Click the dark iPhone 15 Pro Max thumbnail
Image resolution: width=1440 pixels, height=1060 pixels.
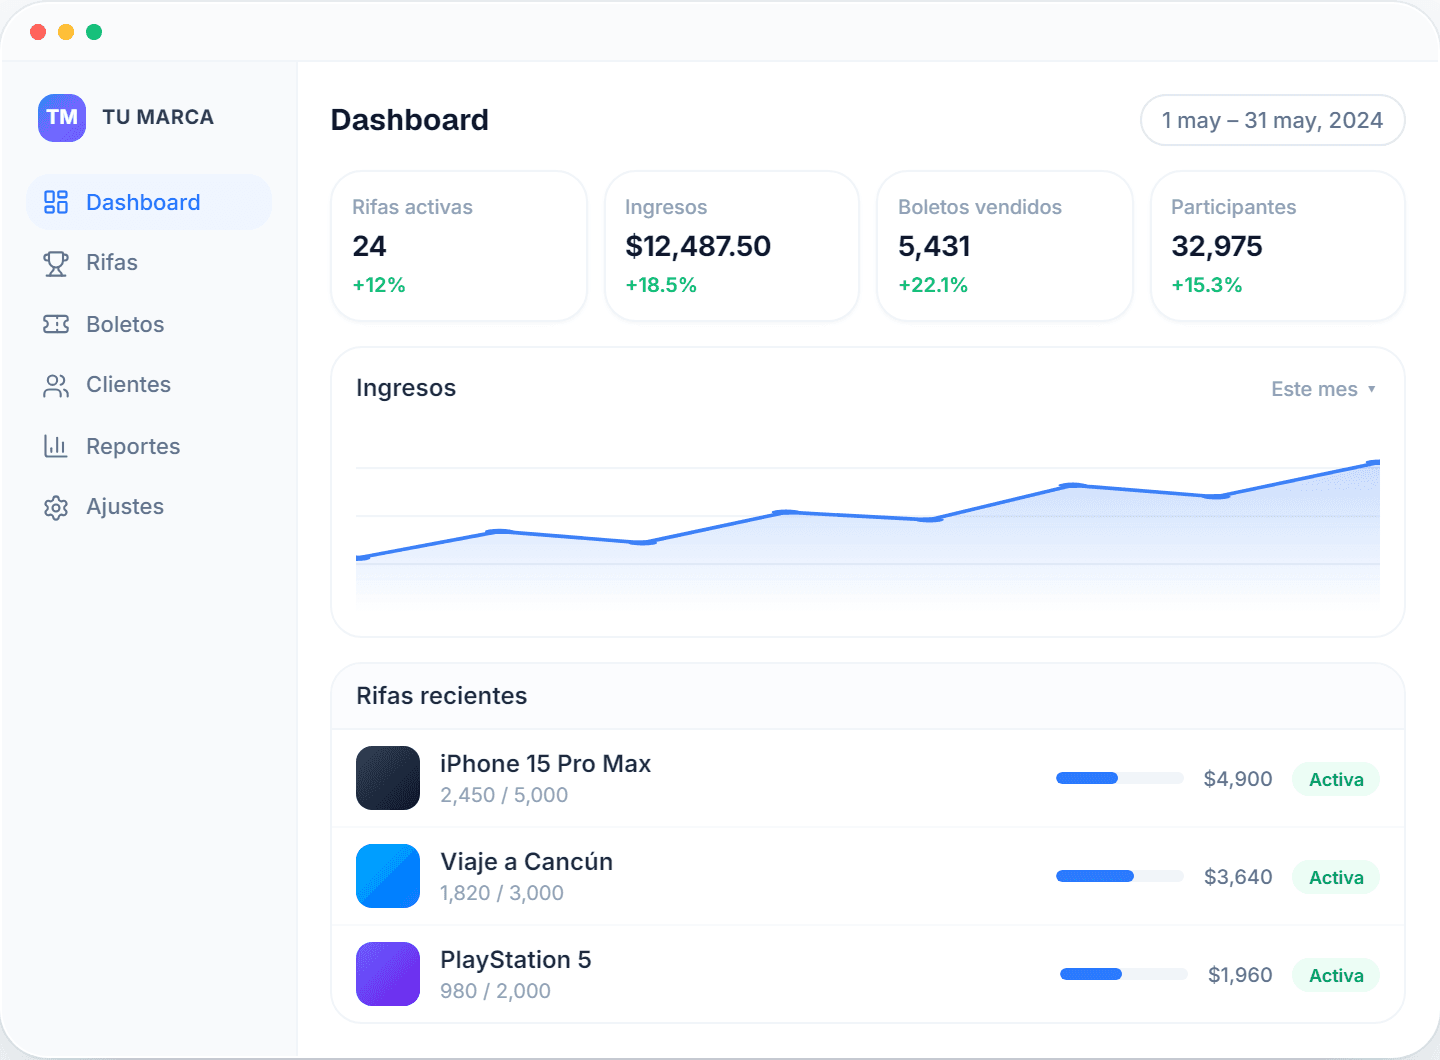point(388,778)
